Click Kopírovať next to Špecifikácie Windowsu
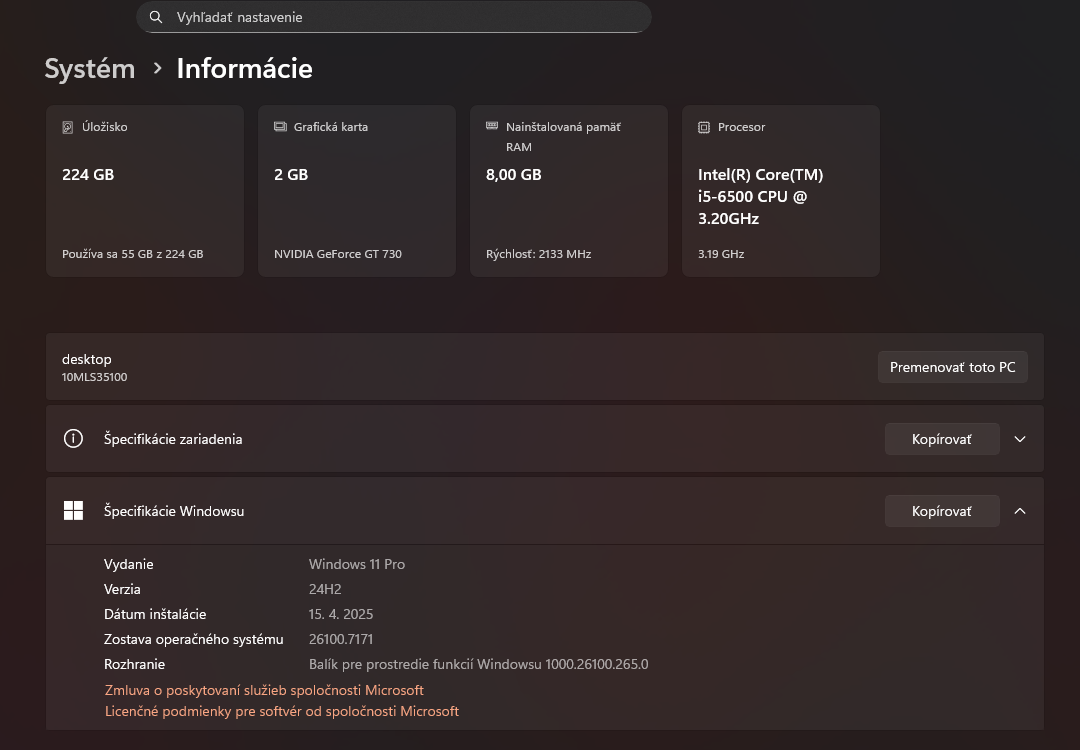Viewport: 1080px width, 750px height. 941,510
